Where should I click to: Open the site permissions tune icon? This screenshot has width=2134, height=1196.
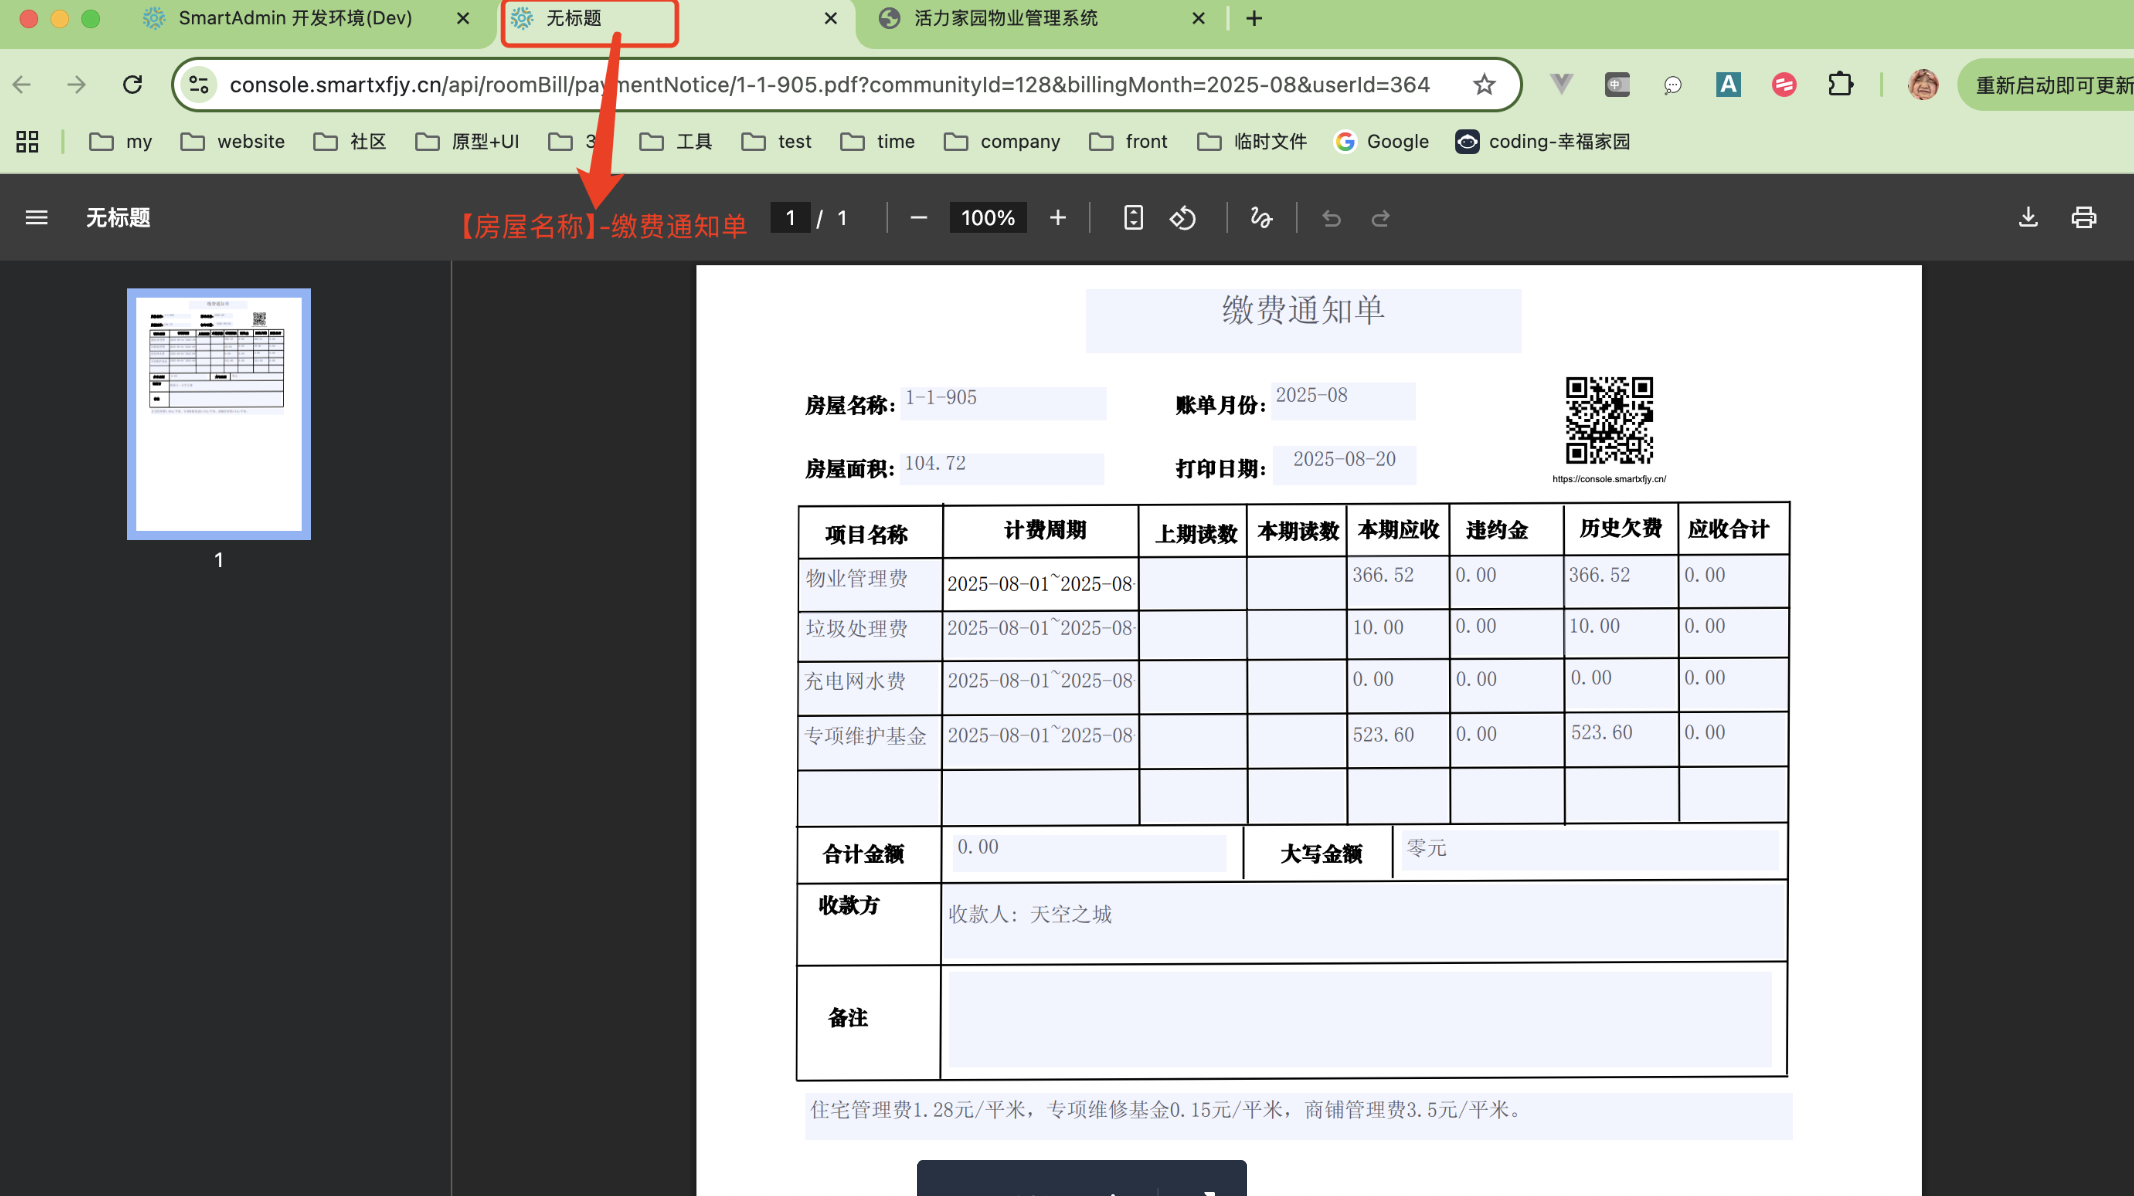pos(199,84)
